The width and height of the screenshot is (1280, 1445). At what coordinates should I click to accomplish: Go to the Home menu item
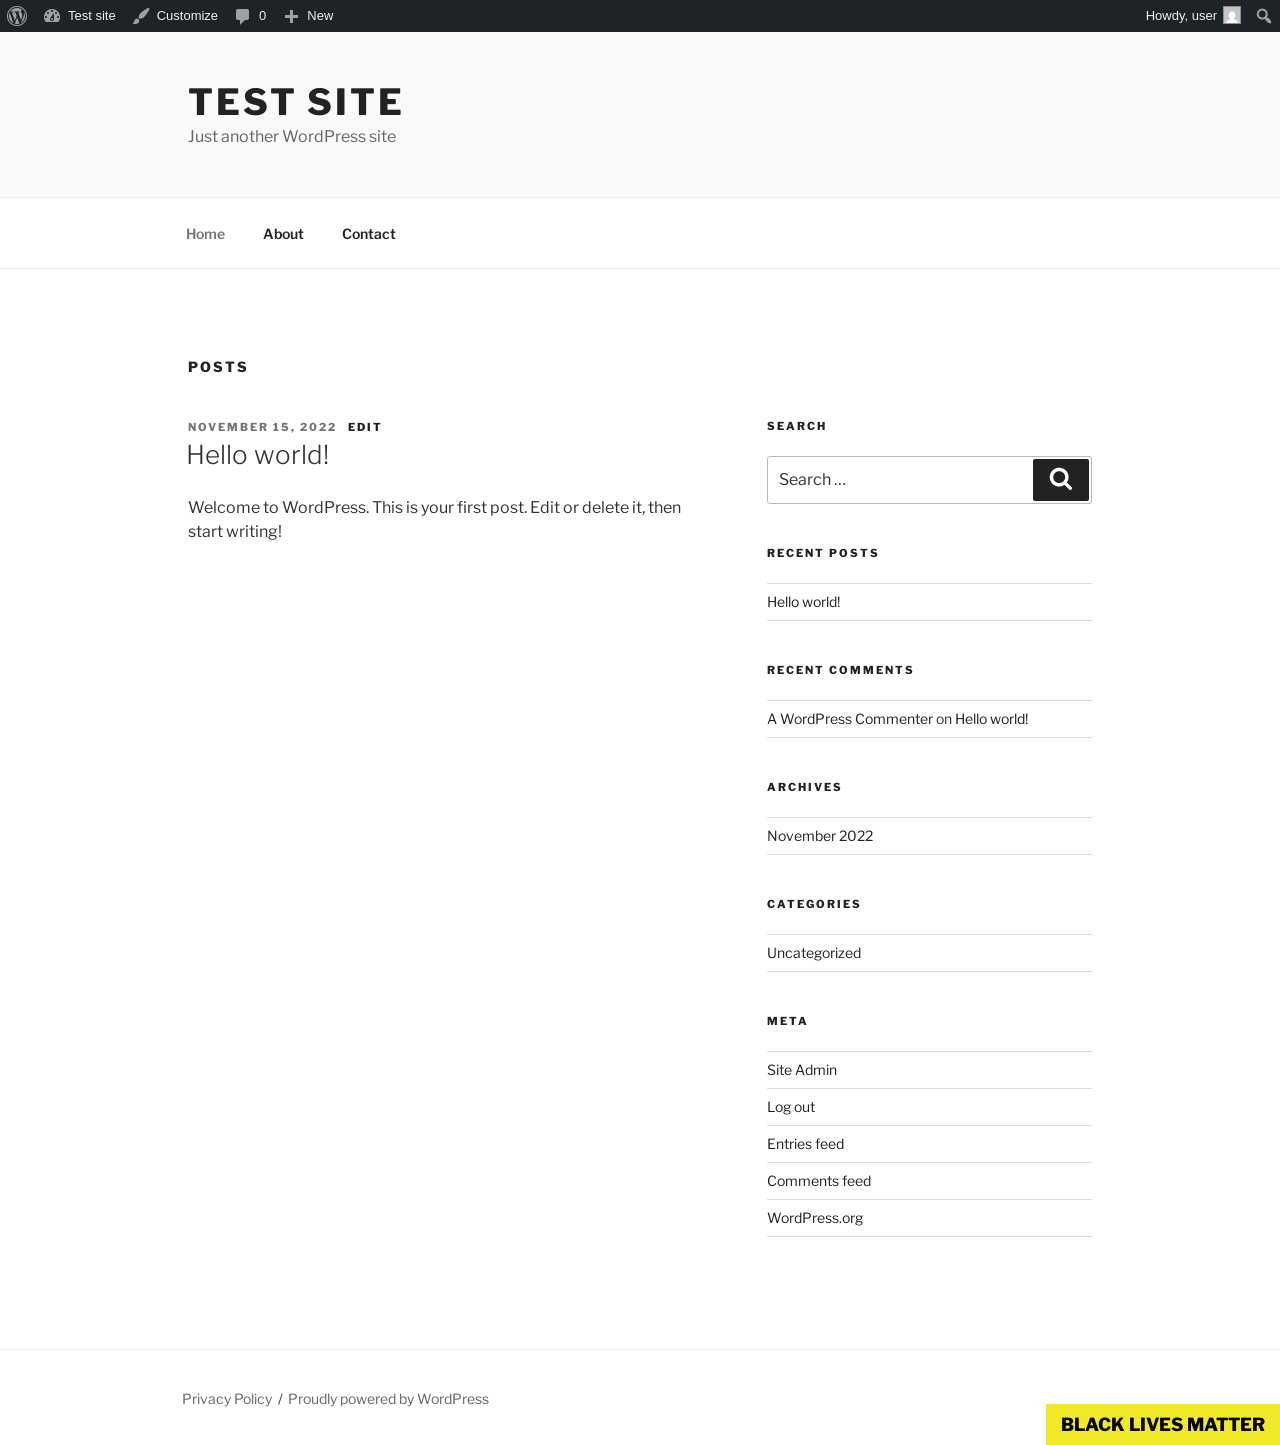205,234
